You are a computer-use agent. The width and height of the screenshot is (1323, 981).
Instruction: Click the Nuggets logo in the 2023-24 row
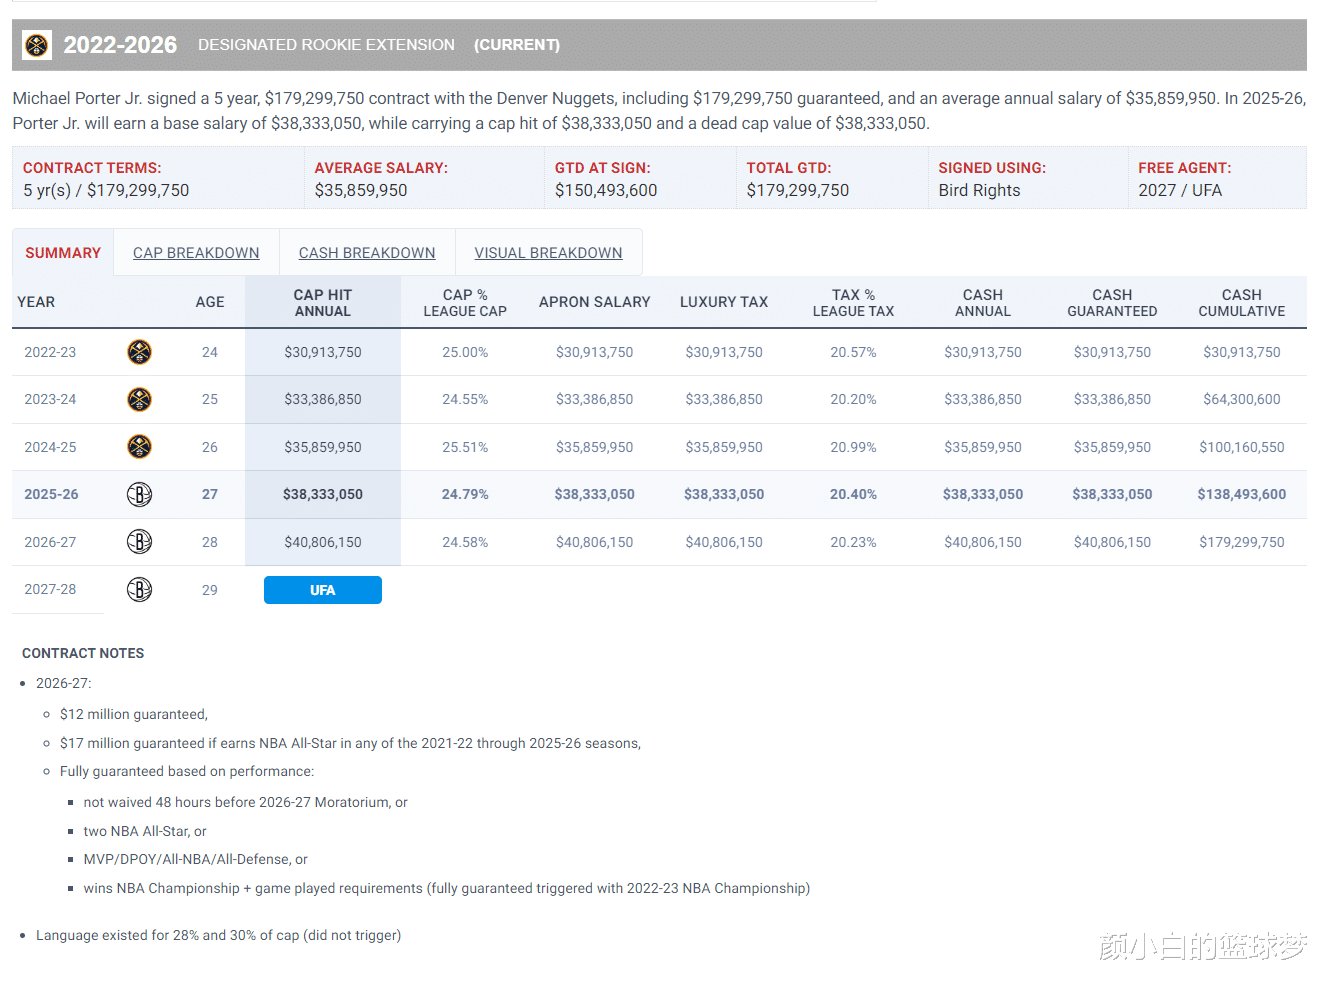(139, 399)
